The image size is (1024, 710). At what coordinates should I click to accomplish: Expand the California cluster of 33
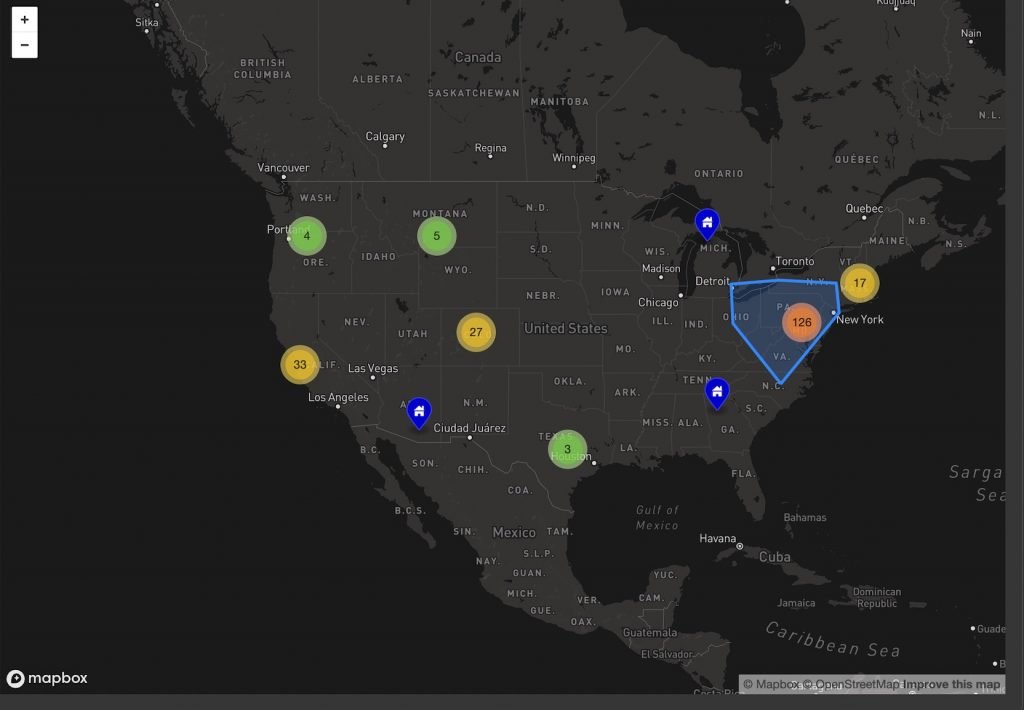click(x=300, y=364)
